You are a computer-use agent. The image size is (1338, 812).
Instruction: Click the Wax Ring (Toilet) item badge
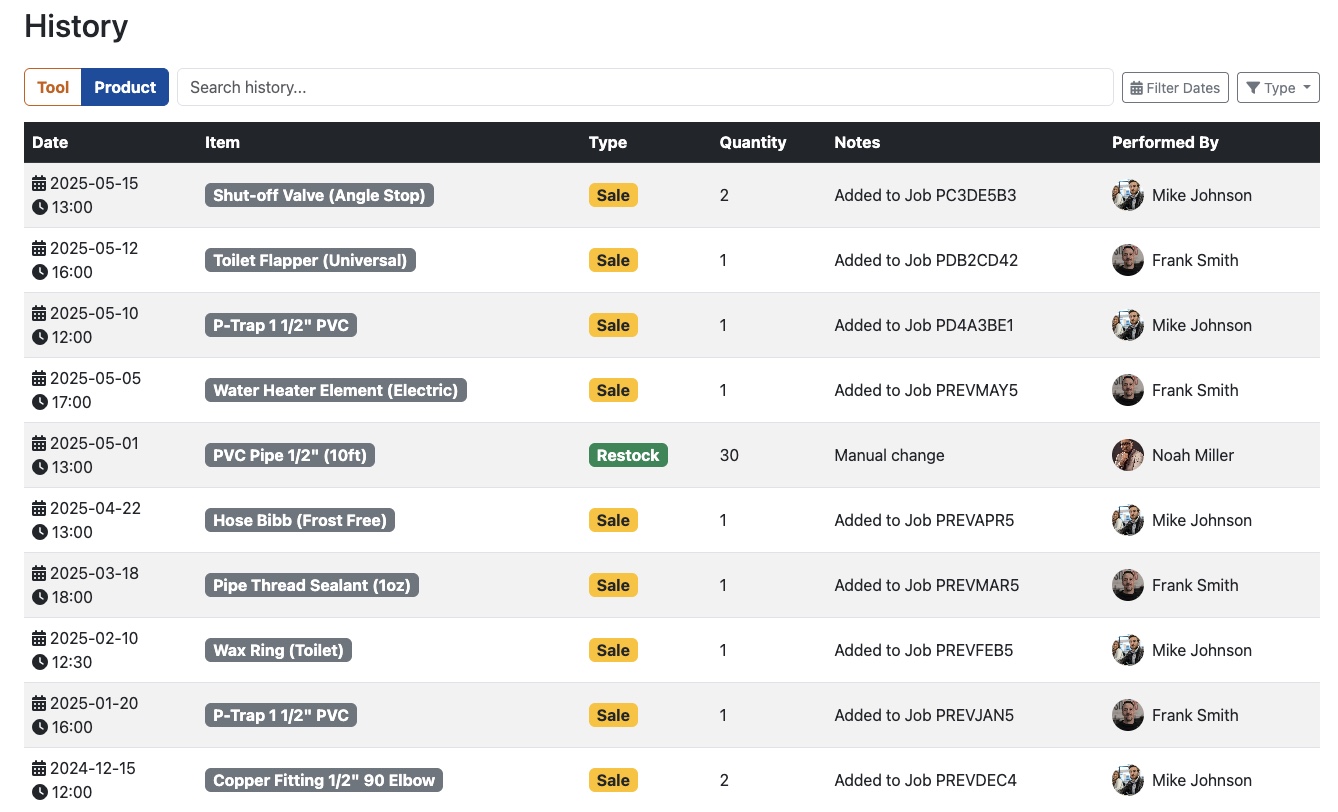[x=278, y=650]
